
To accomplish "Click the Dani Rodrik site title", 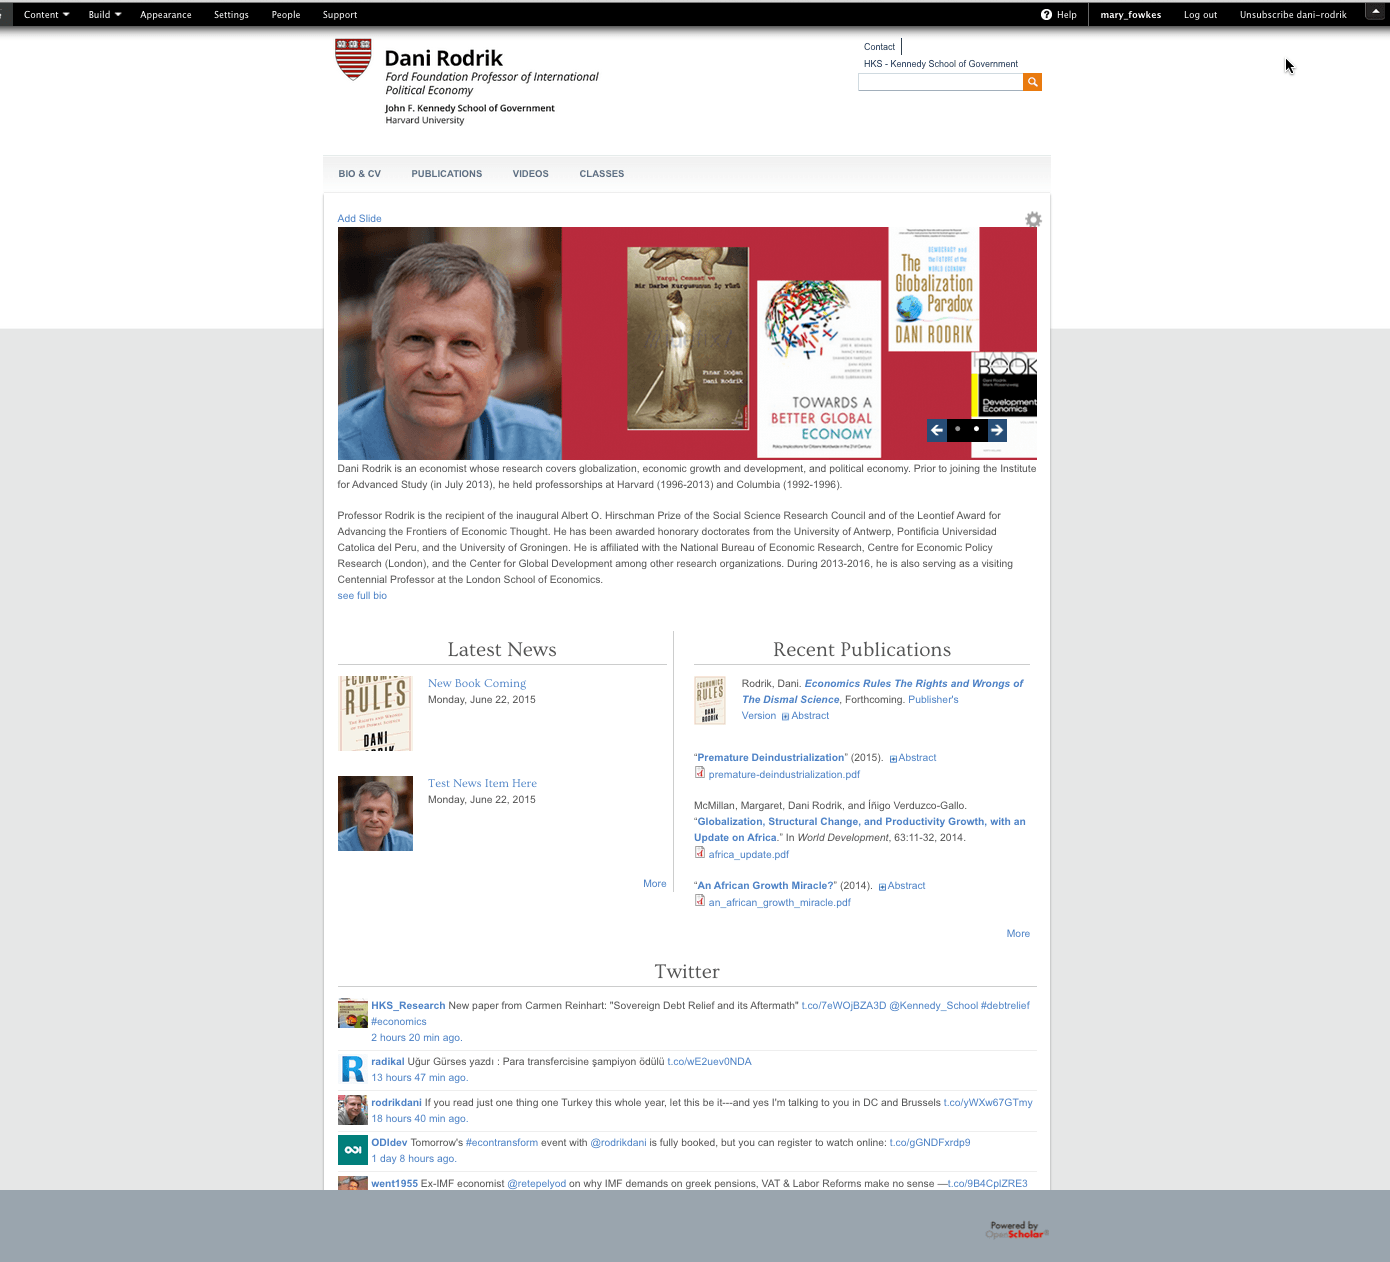I will (x=444, y=58).
